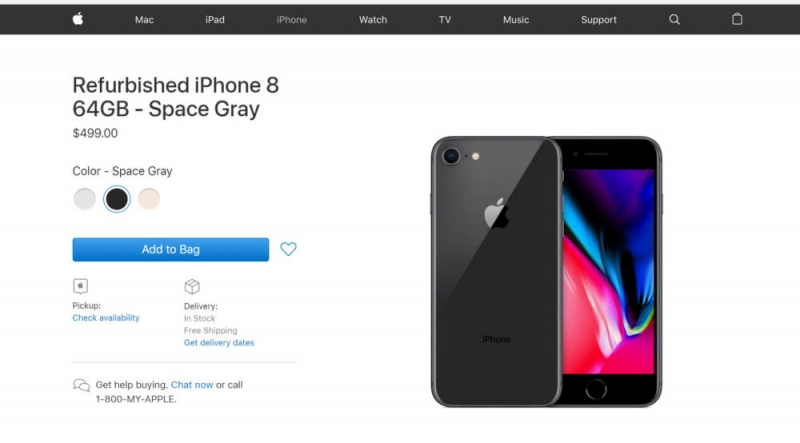Open the Mac menu
The width and height of the screenshot is (800, 443).
144,20
